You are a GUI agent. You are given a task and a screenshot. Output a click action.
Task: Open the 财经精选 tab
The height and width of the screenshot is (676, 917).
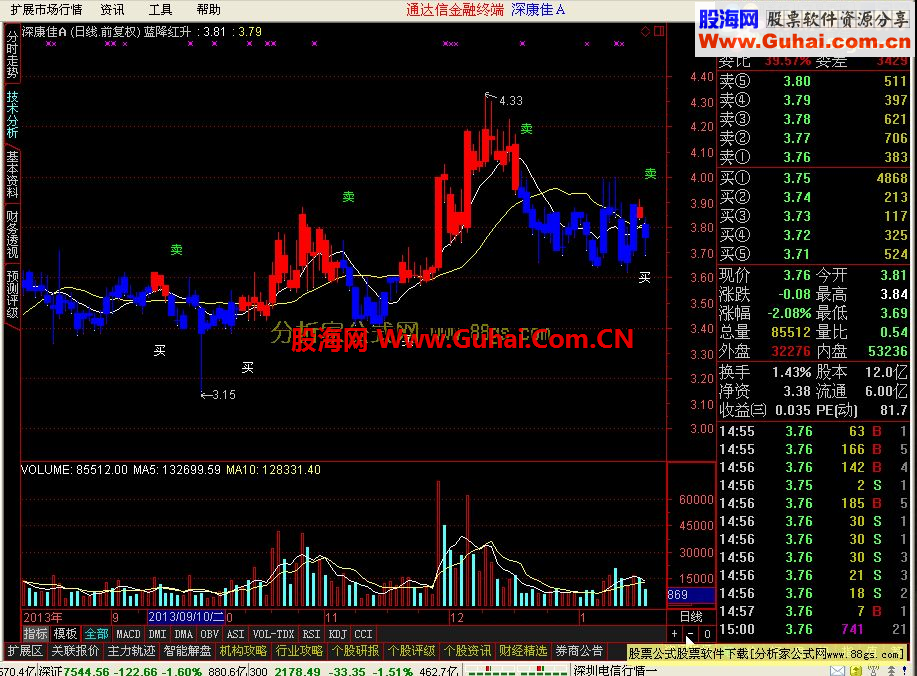(523, 651)
